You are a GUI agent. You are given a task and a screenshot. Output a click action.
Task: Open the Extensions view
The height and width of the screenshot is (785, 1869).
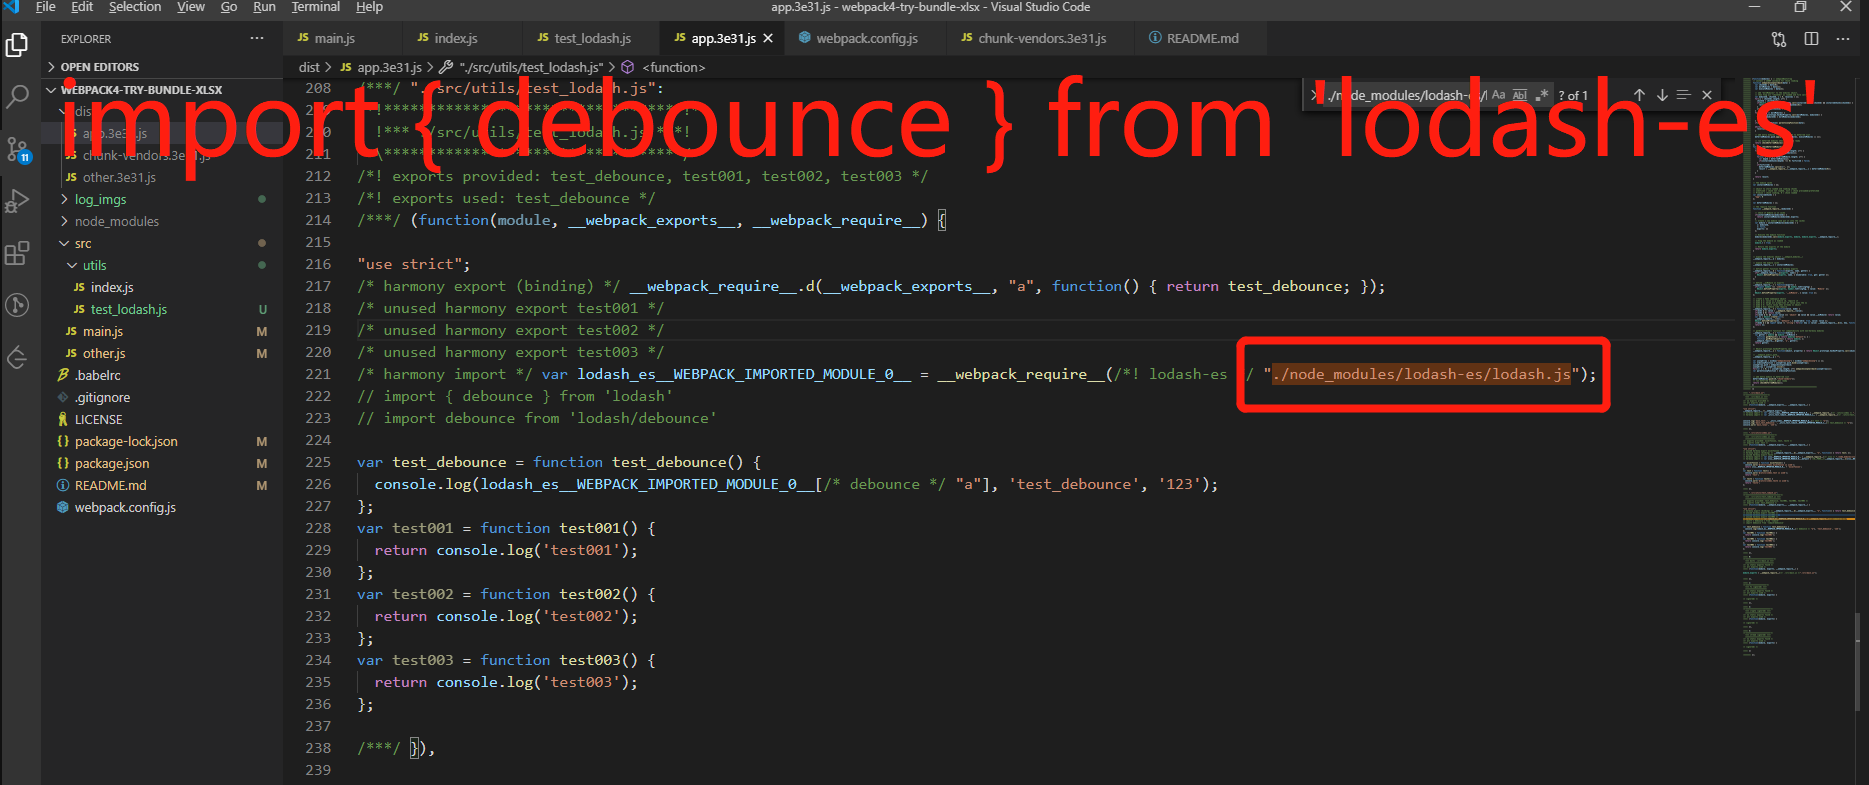17,253
